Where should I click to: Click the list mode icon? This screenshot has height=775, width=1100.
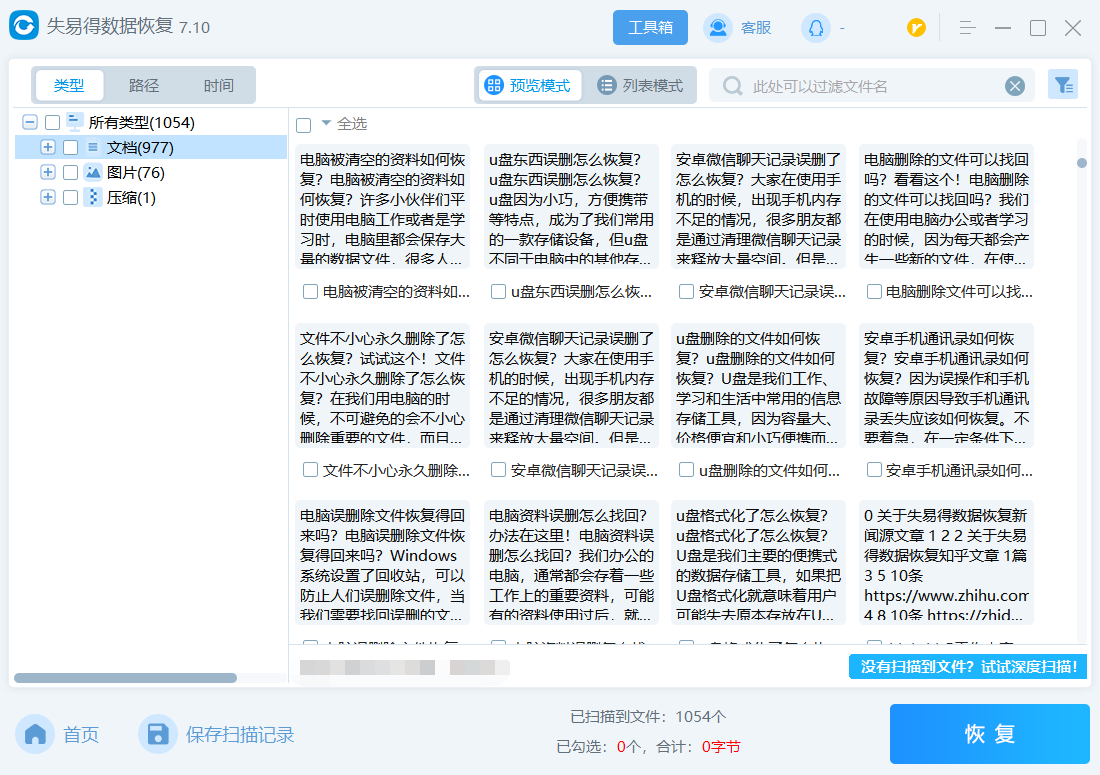tap(607, 85)
